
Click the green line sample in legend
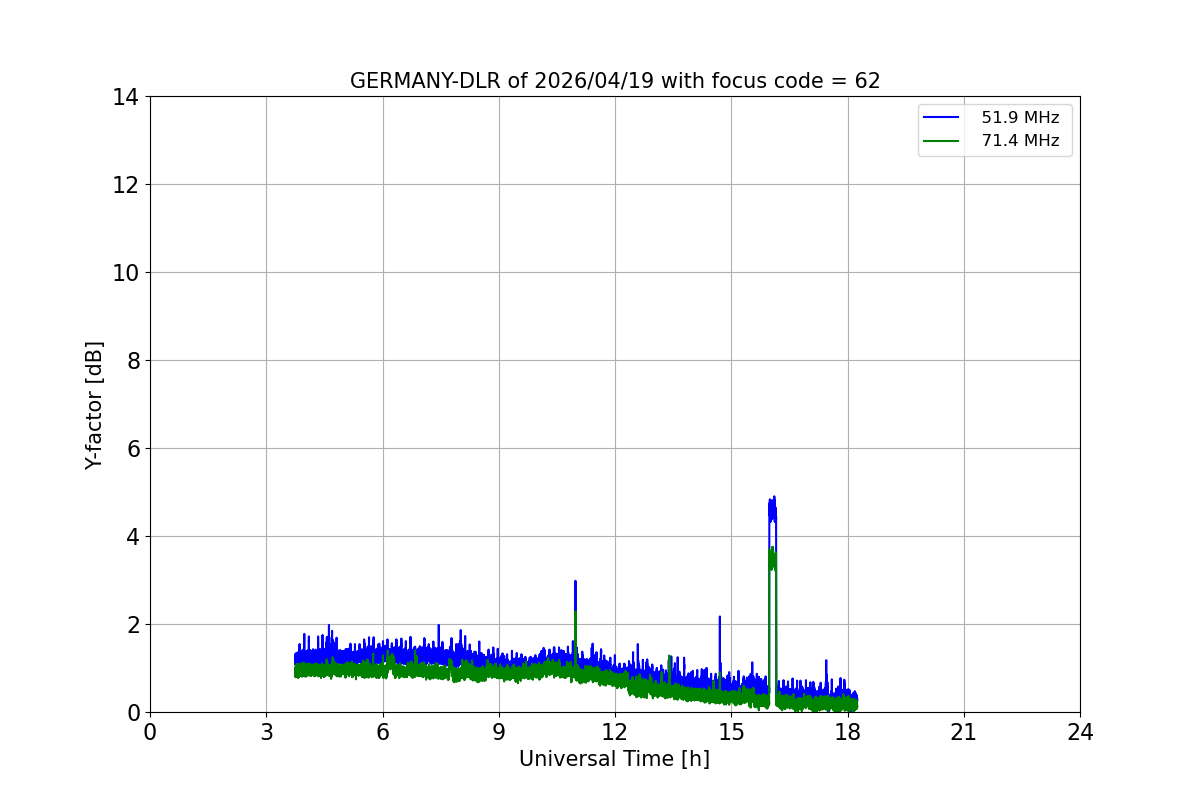[x=941, y=141]
